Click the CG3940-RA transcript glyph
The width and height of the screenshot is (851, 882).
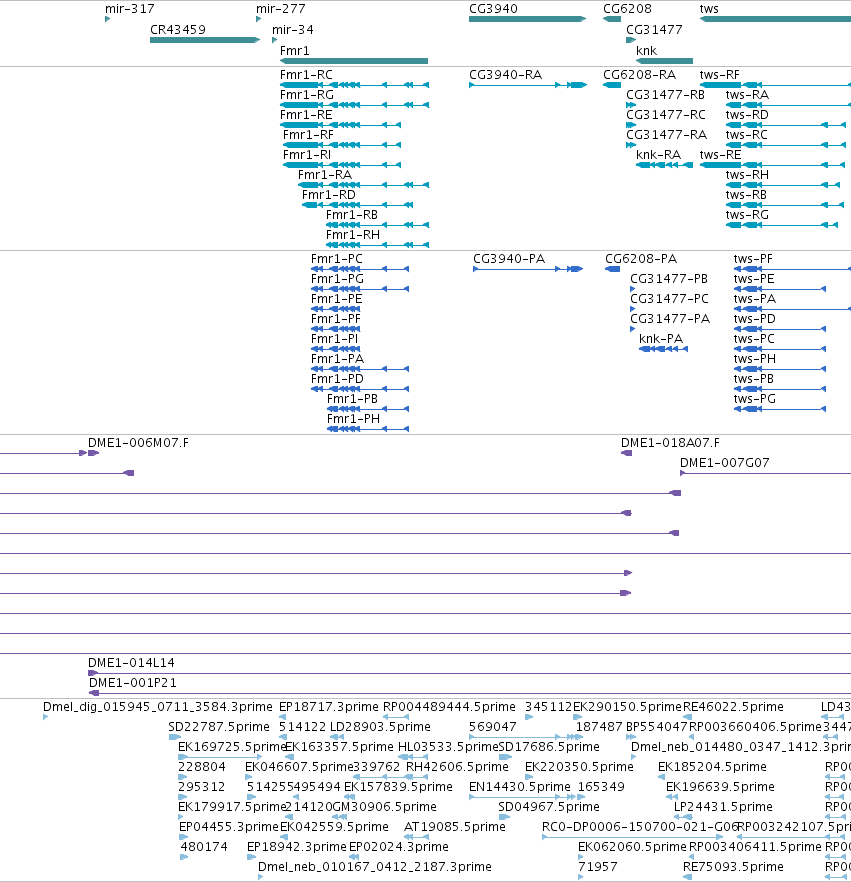coord(528,85)
